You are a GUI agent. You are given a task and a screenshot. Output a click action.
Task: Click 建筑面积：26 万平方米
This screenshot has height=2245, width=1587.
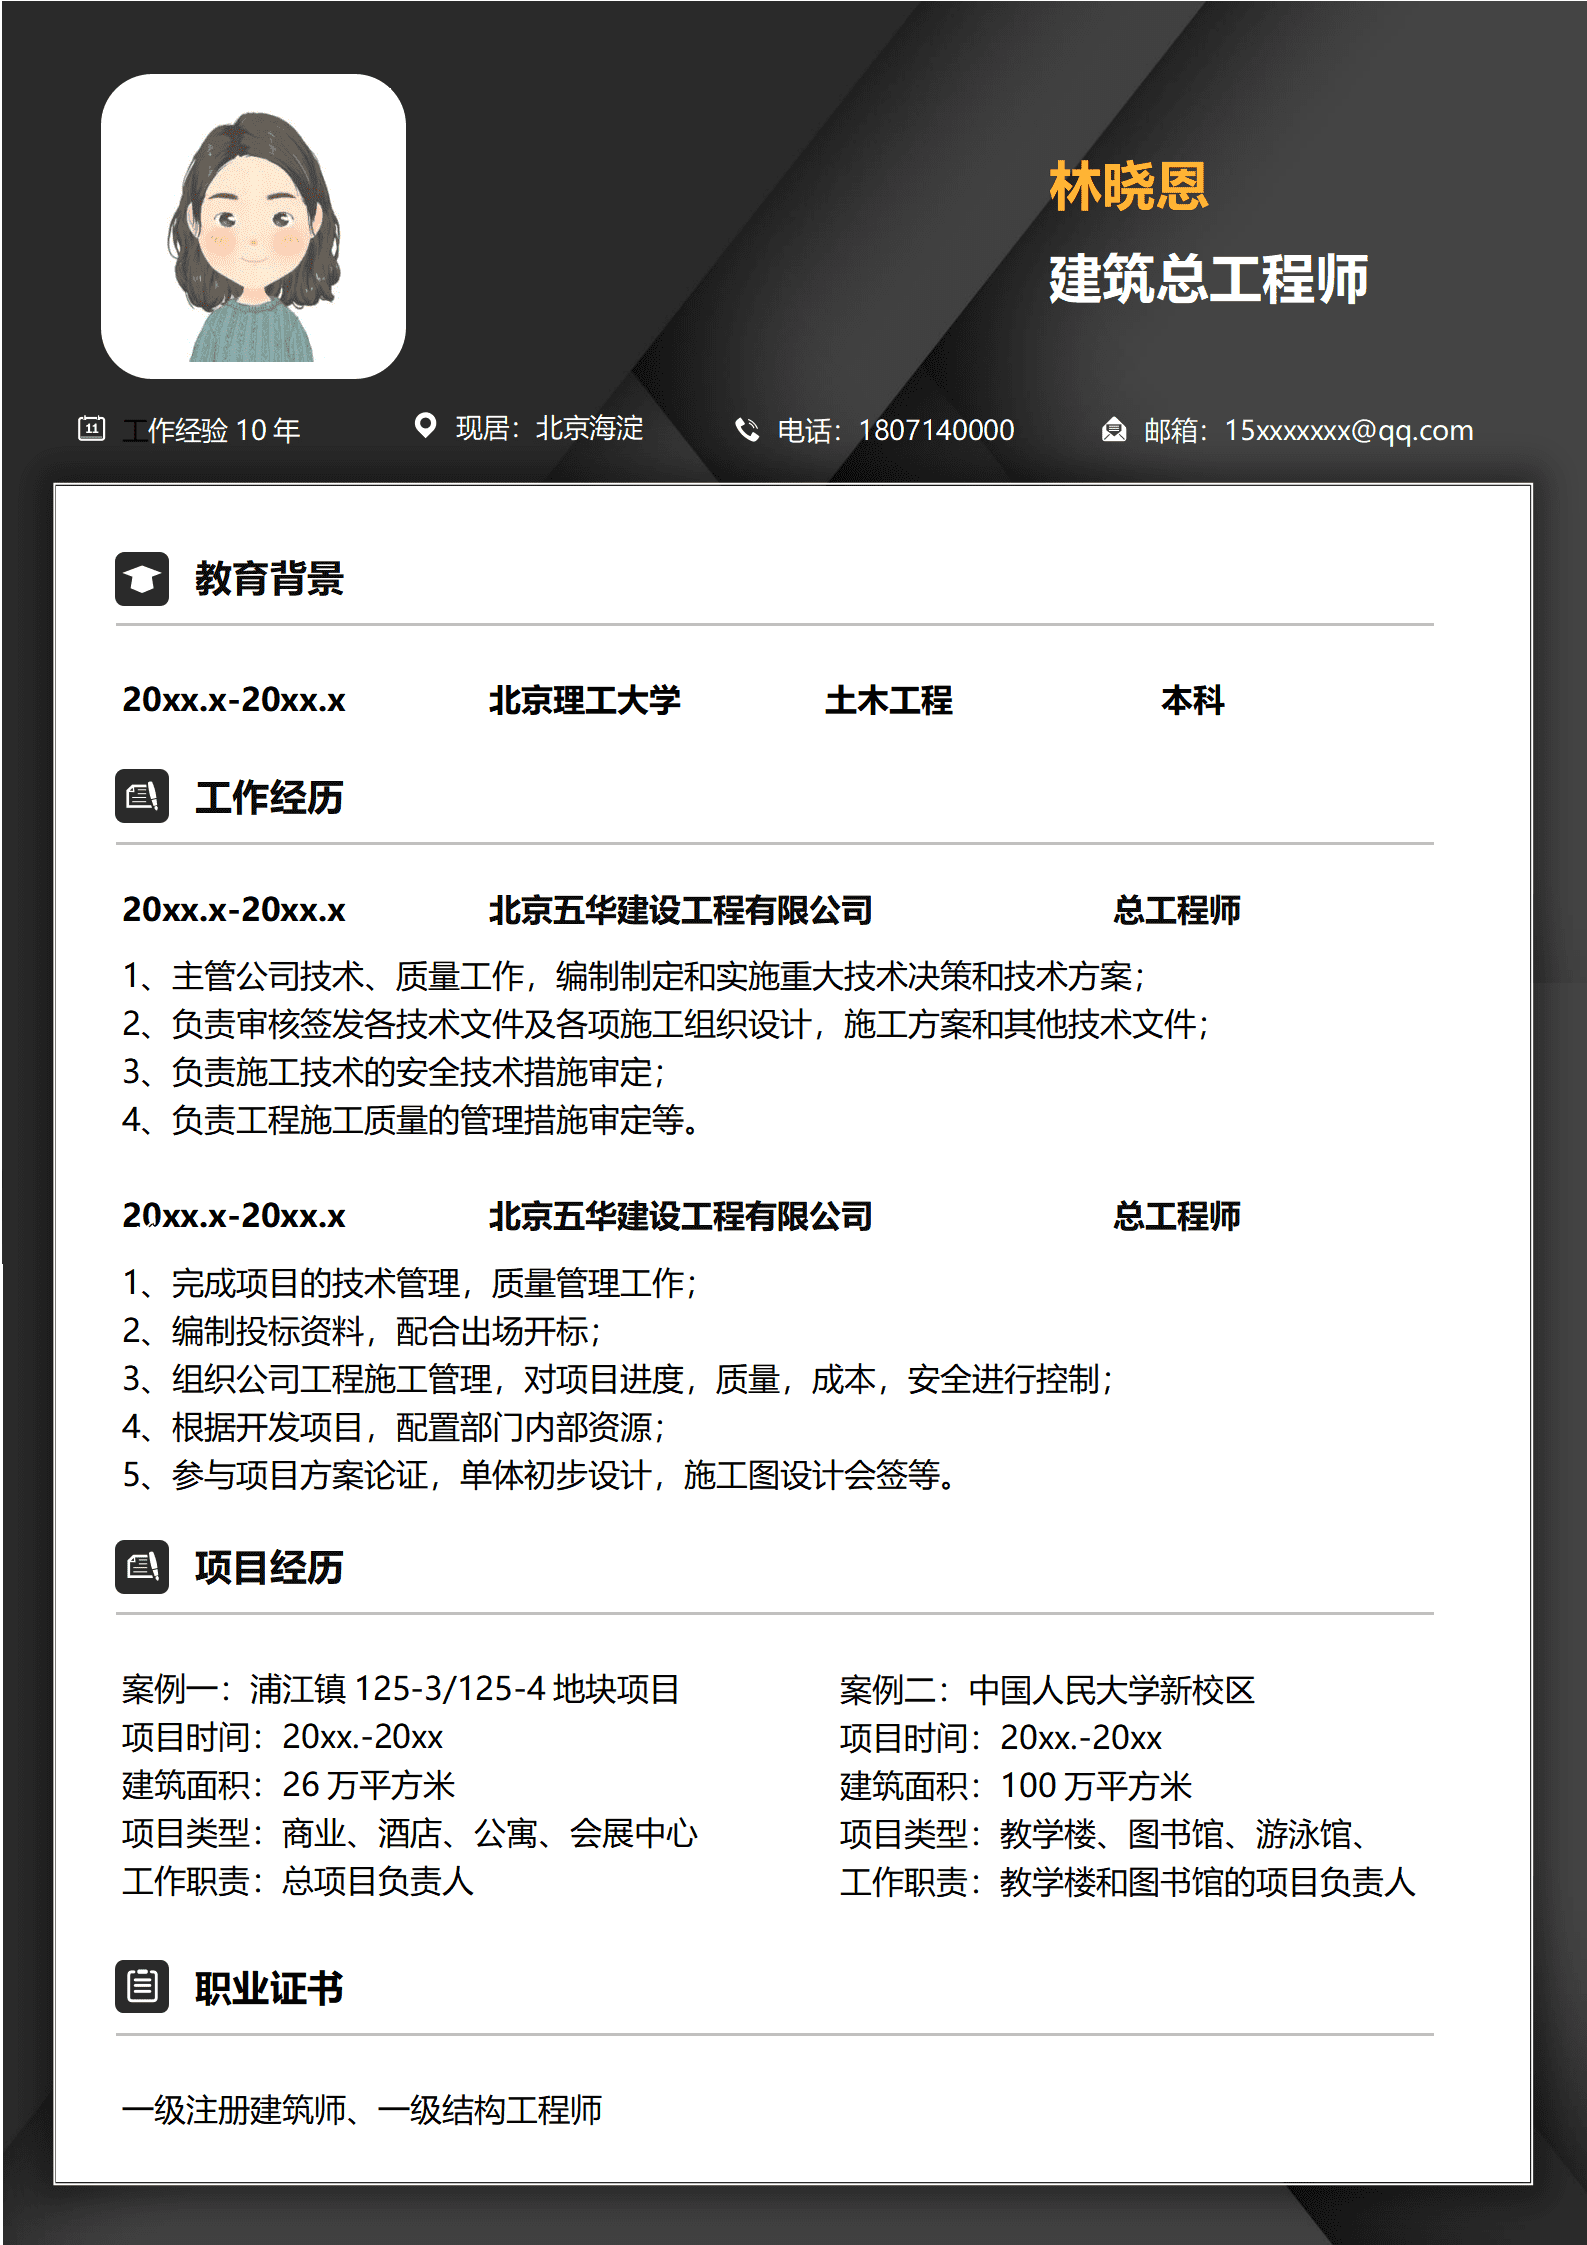click(x=288, y=1785)
